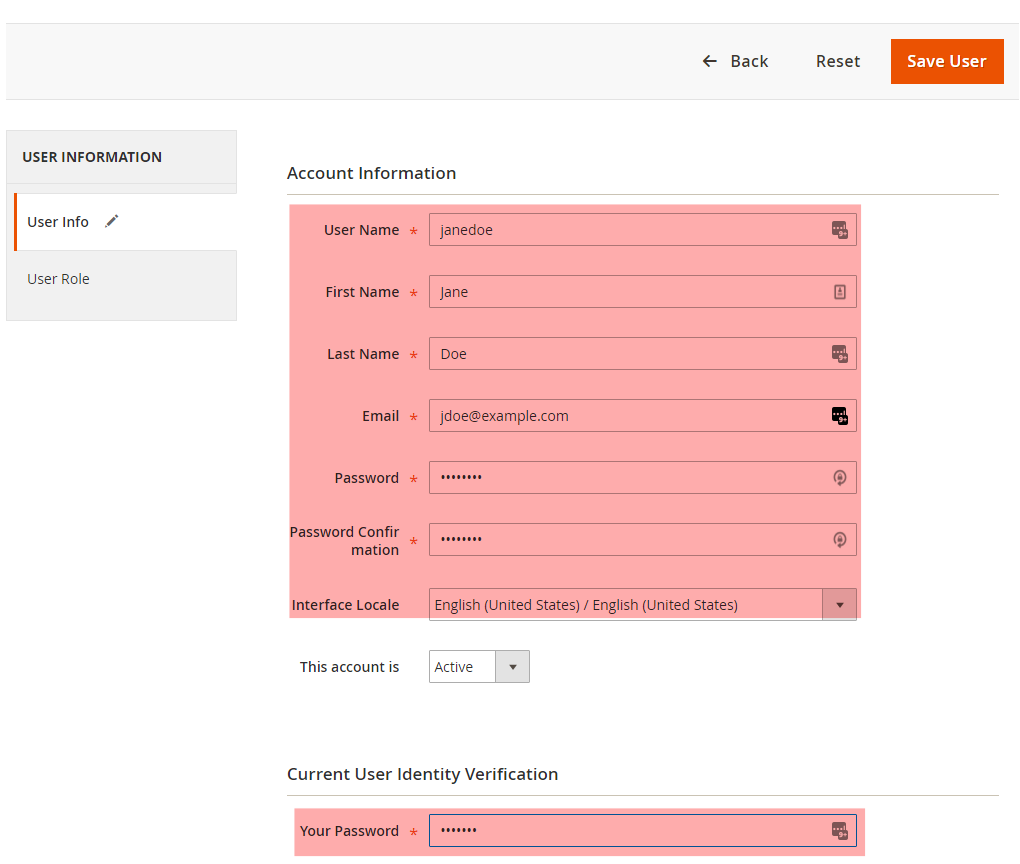Click the Reset button
1020x864 pixels.
(x=837, y=61)
